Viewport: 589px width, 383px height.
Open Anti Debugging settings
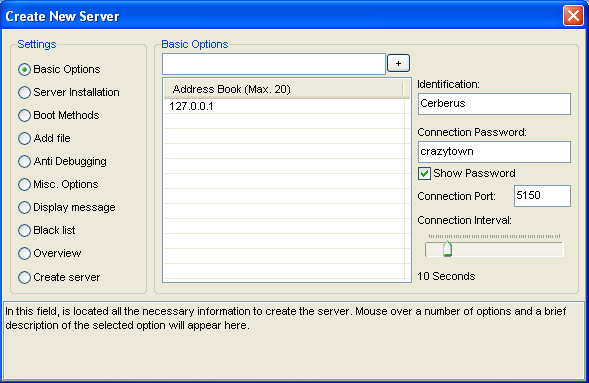24,161
